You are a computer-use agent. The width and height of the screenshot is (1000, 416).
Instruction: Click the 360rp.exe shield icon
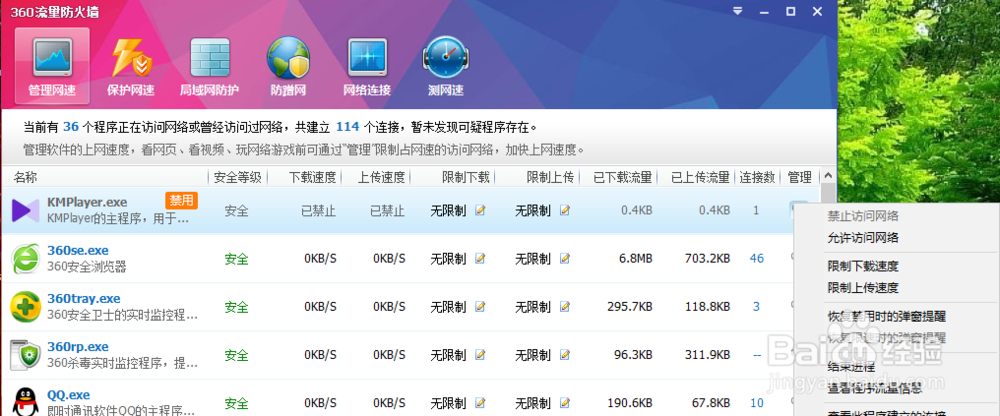coord(26,355)
